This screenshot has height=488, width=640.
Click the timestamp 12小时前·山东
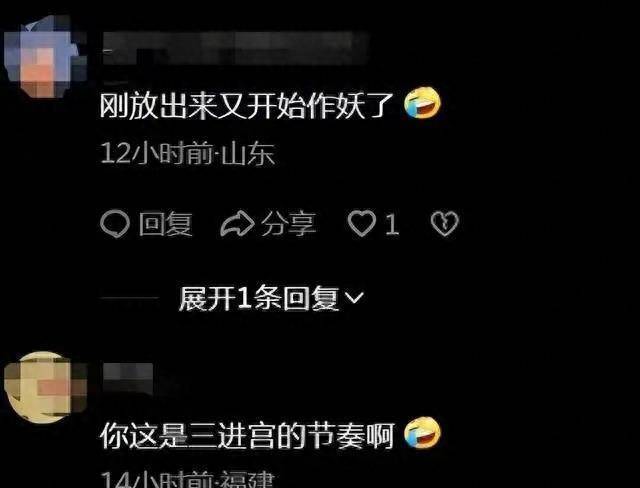pos(187,153)
